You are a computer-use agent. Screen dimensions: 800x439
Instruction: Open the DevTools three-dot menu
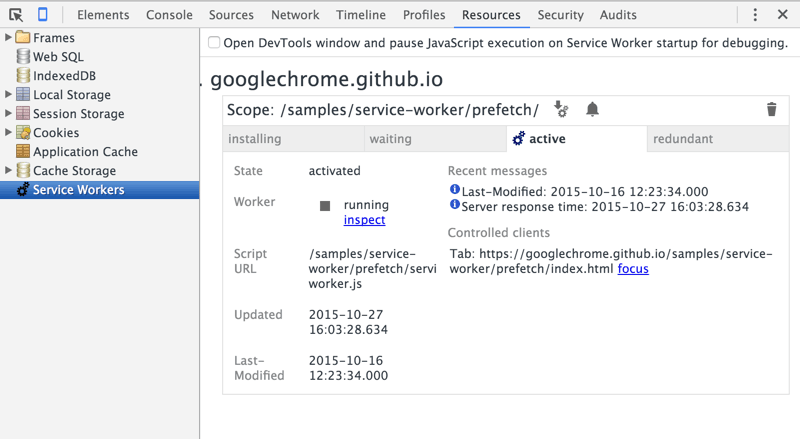[x=755, y=15]
